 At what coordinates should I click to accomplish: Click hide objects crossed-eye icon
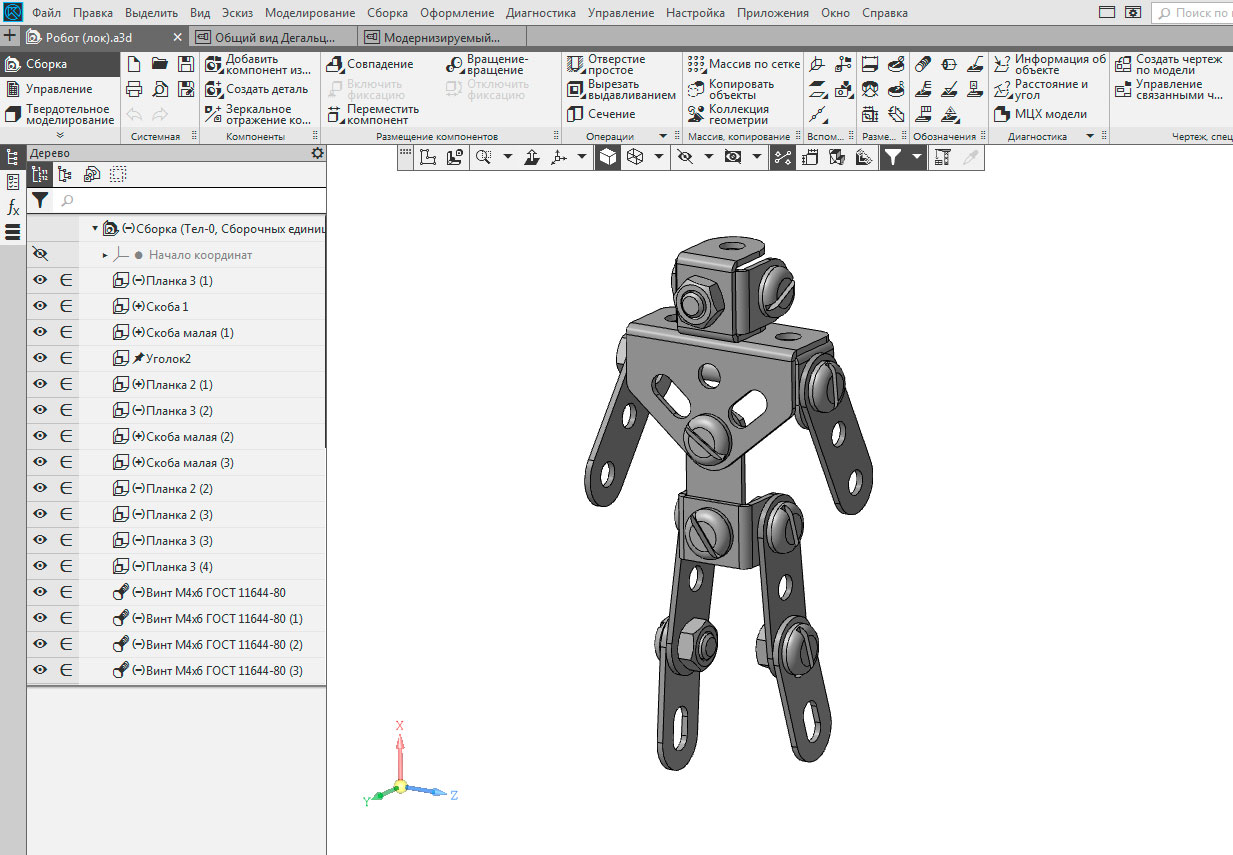point(685,157)
